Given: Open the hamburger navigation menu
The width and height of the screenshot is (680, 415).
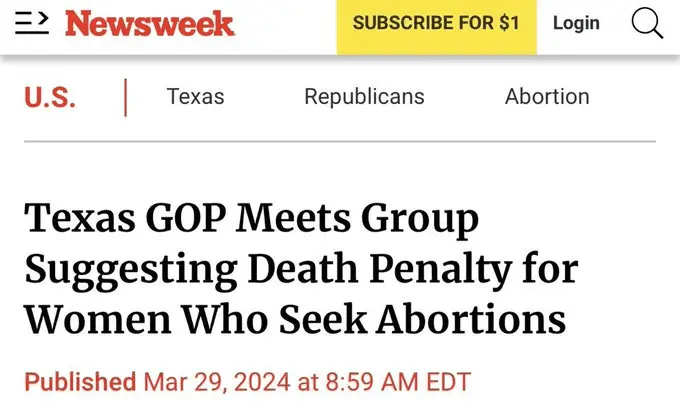Looking at the screenshot, I should click(32, 23).
